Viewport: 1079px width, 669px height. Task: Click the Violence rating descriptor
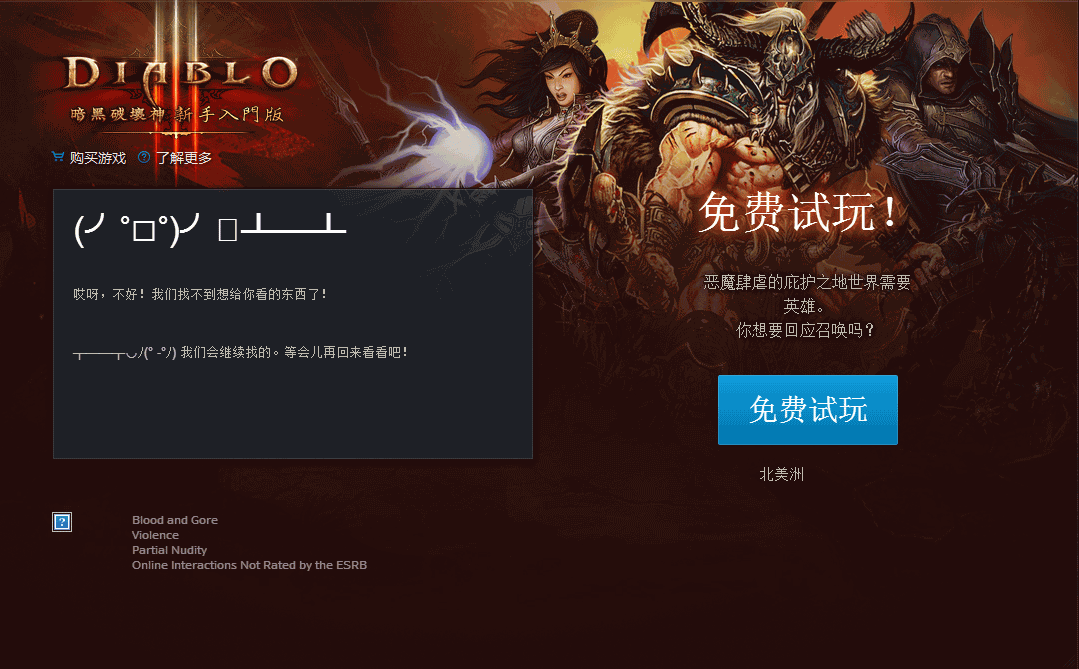pyautogui.click(x=156, y=535)
